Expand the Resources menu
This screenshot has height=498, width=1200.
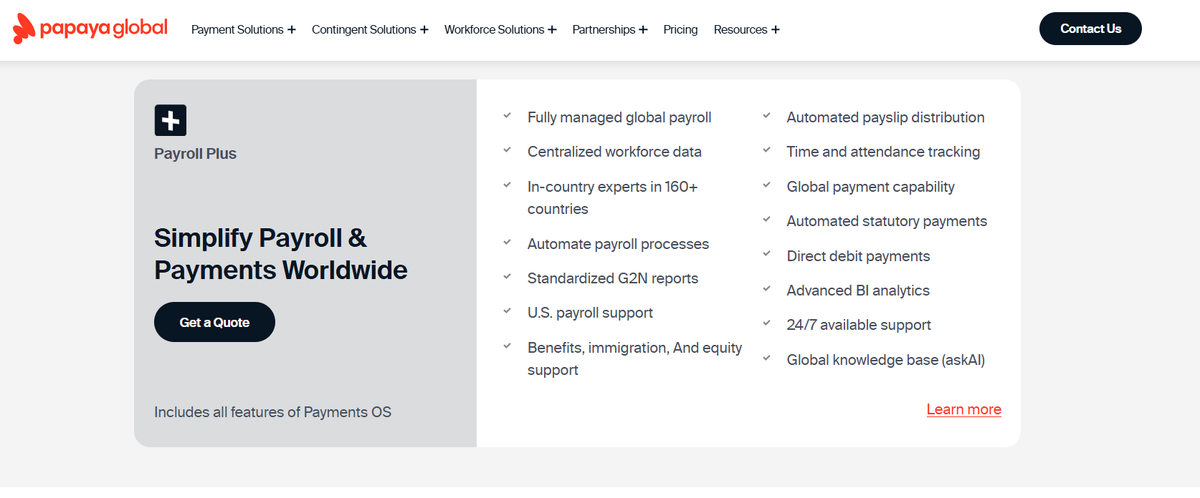click(746, 30)
